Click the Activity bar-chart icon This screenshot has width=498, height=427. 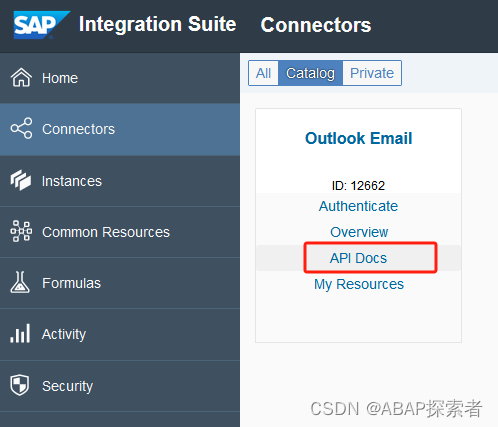tap(20, 333)
